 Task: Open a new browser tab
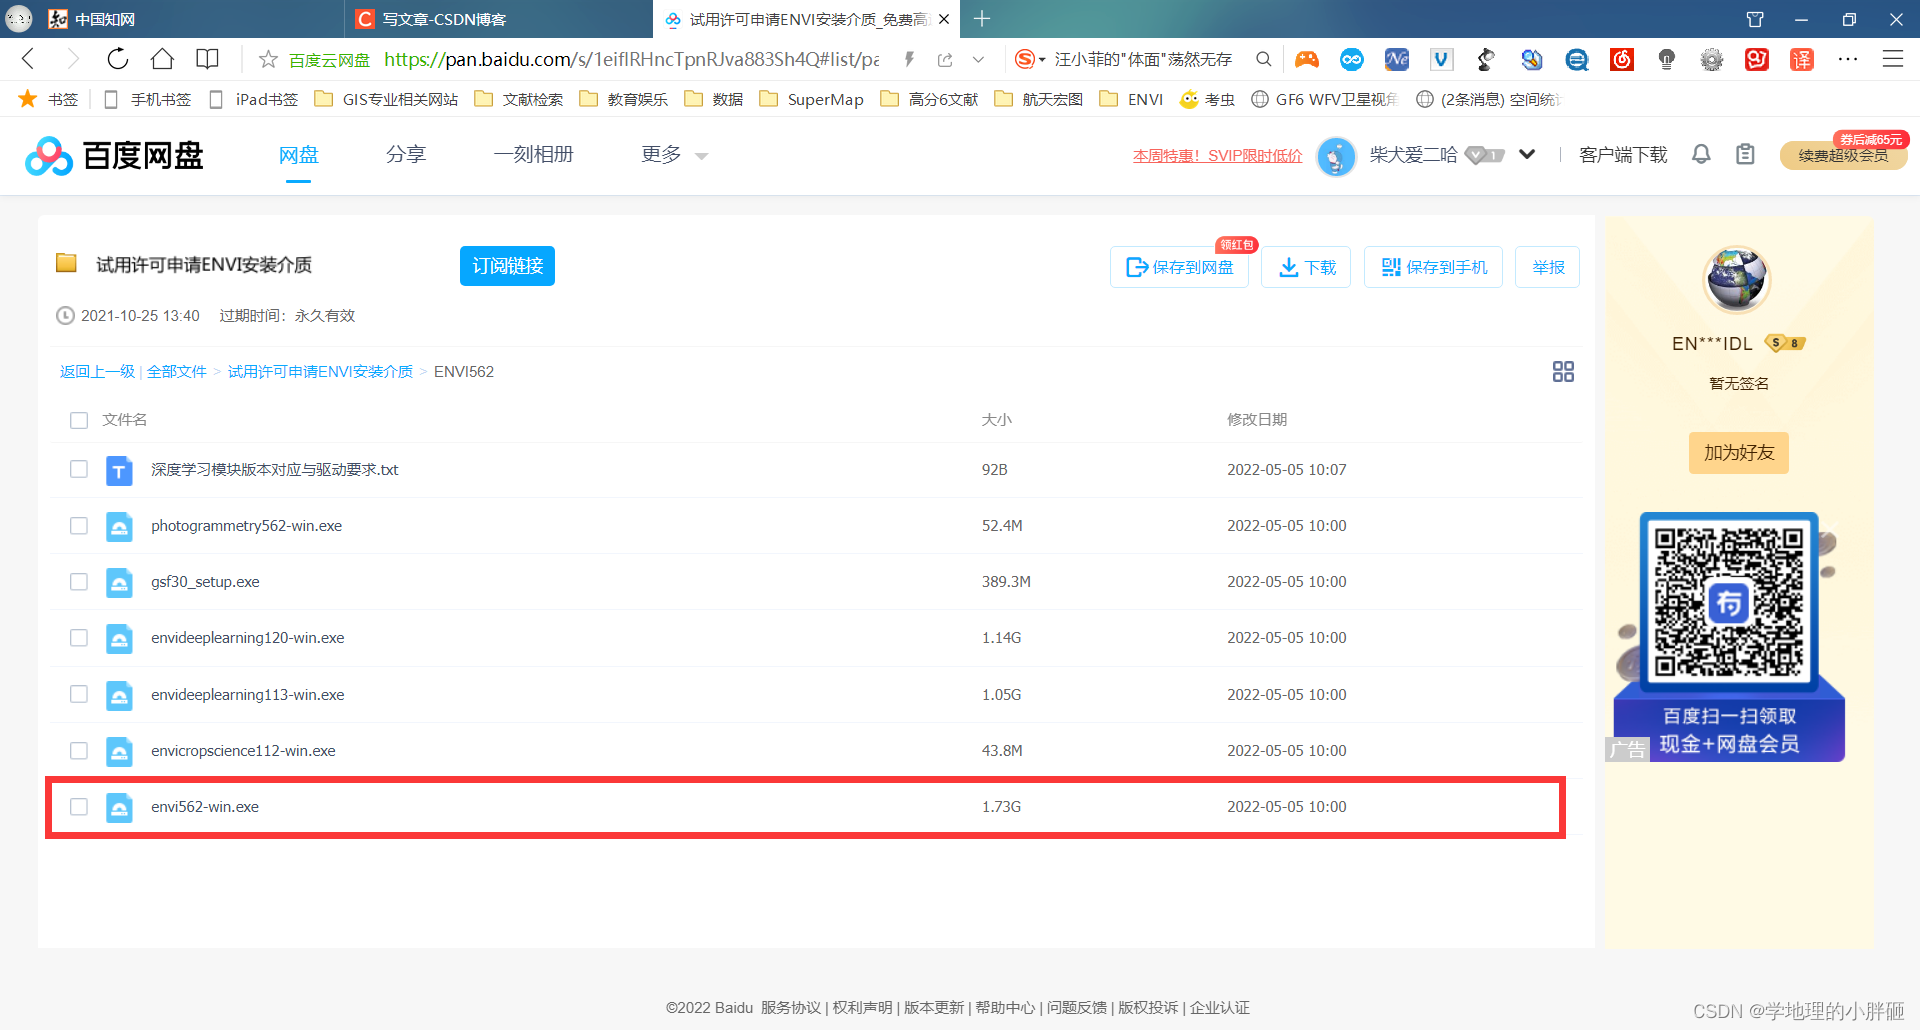click(x=982, y=19)
